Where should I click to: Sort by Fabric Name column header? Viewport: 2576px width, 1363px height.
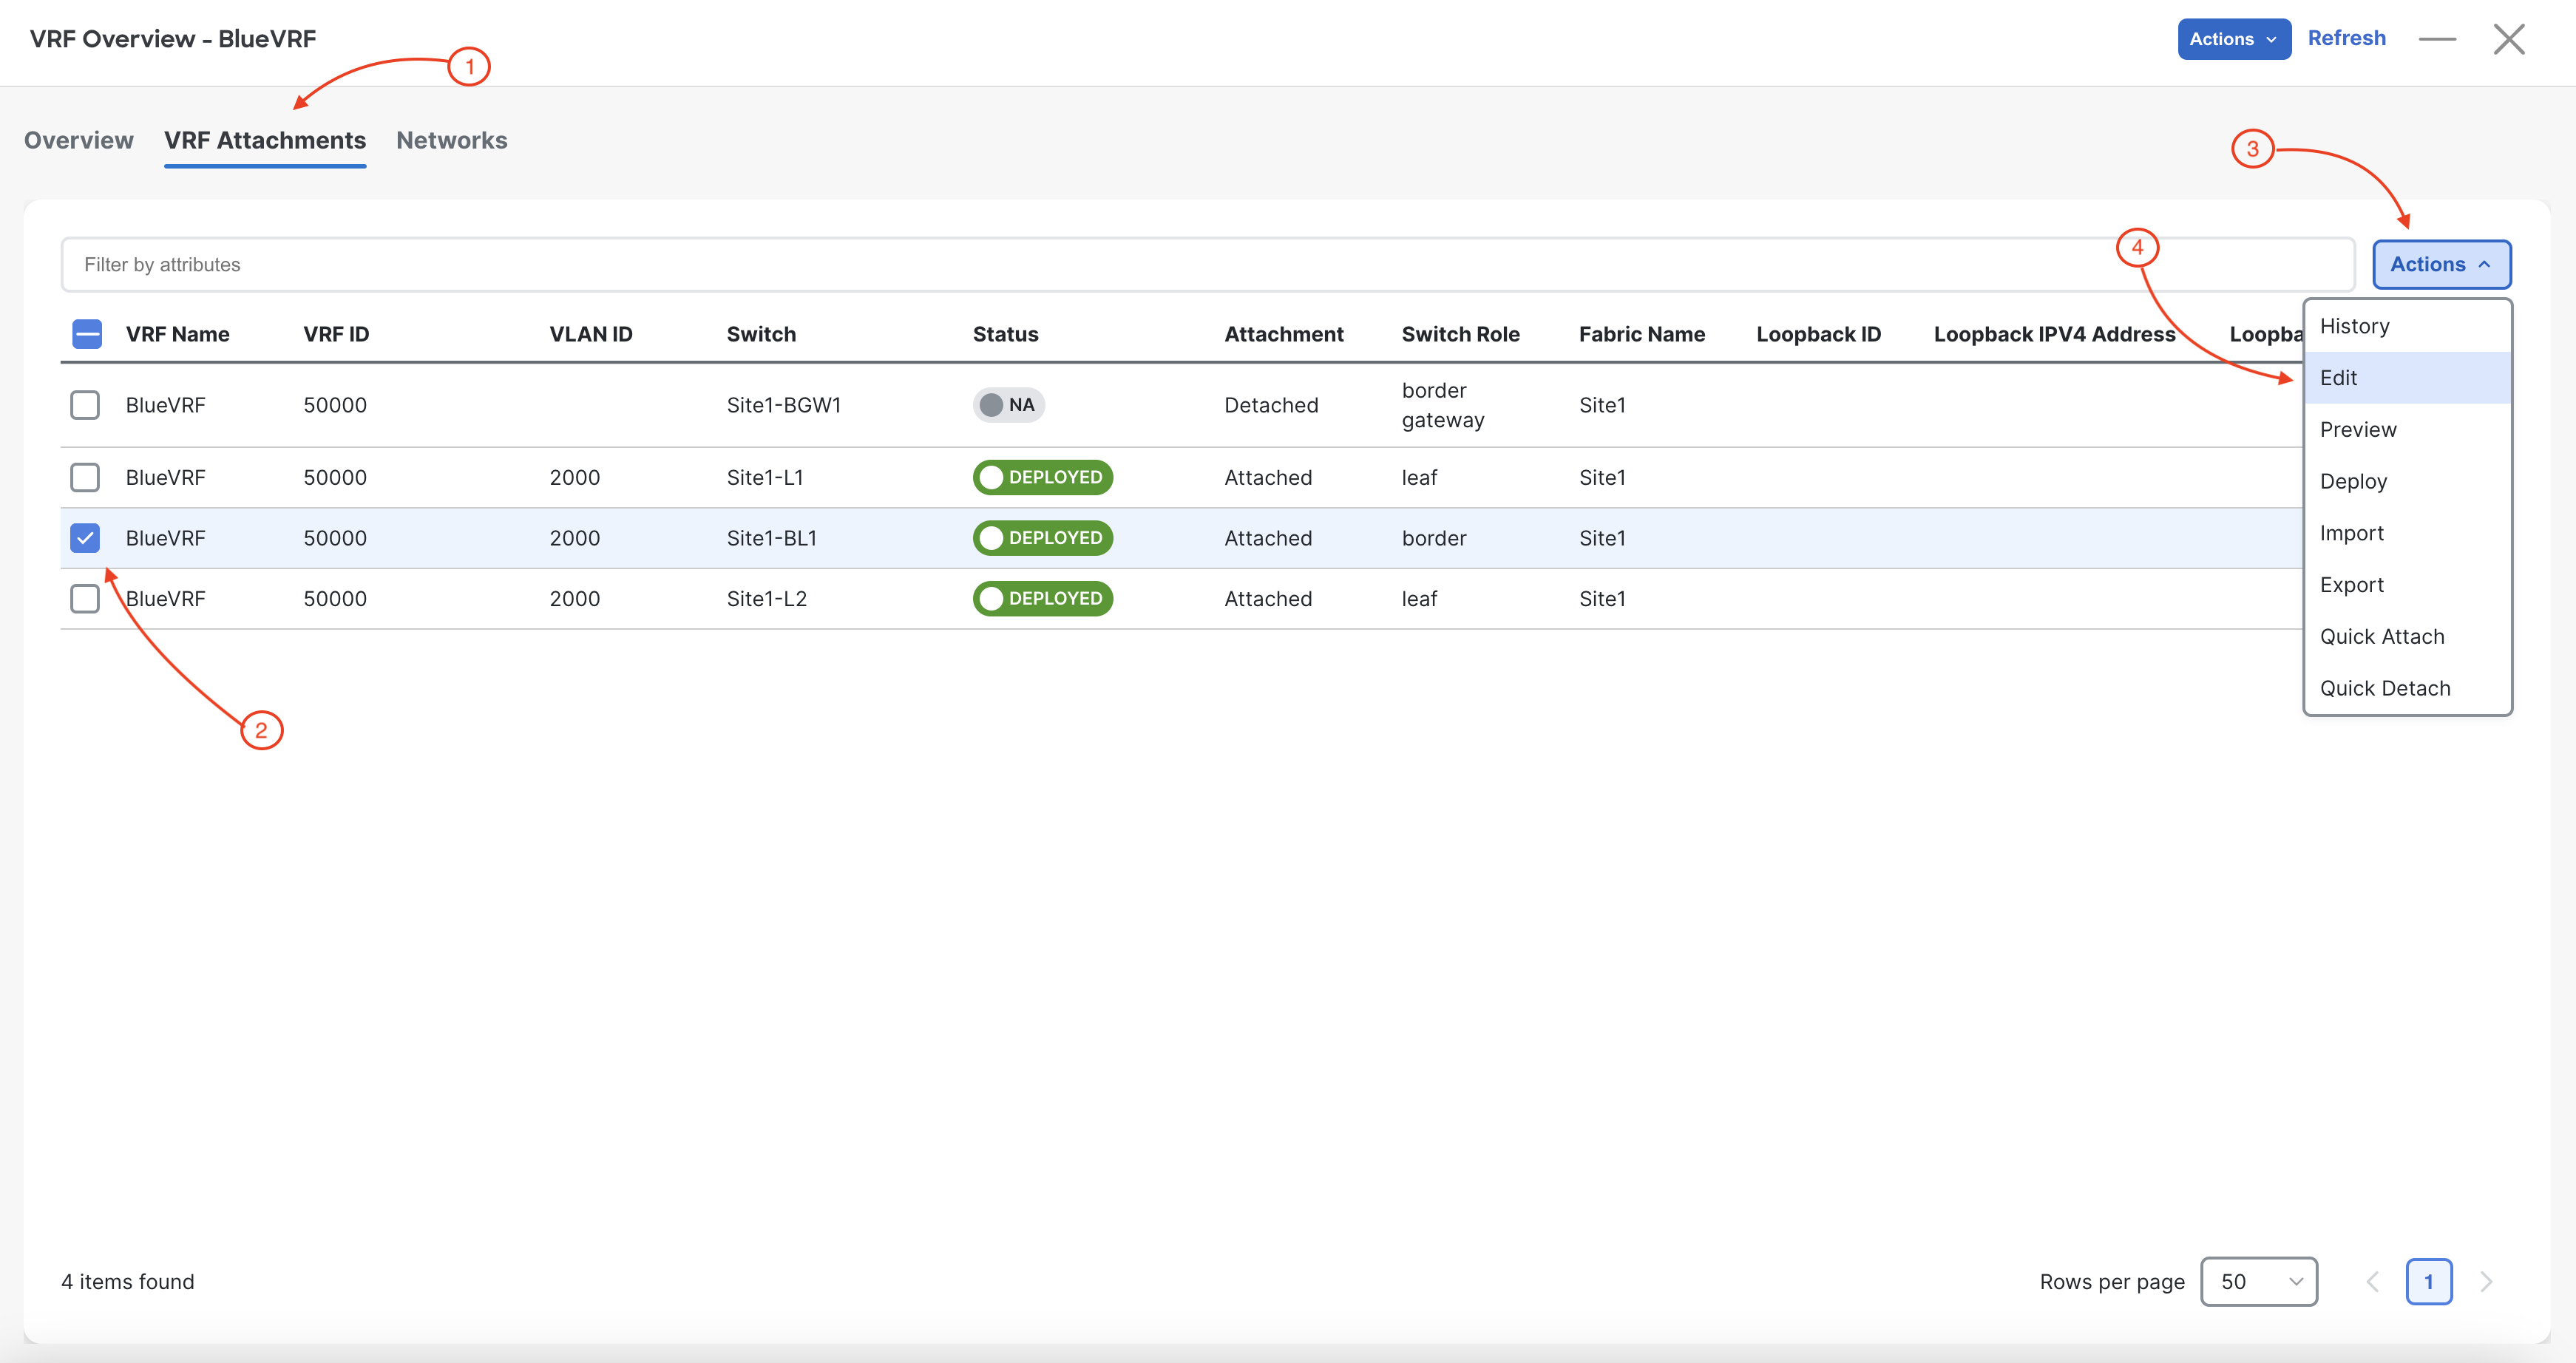[1642, 334]
